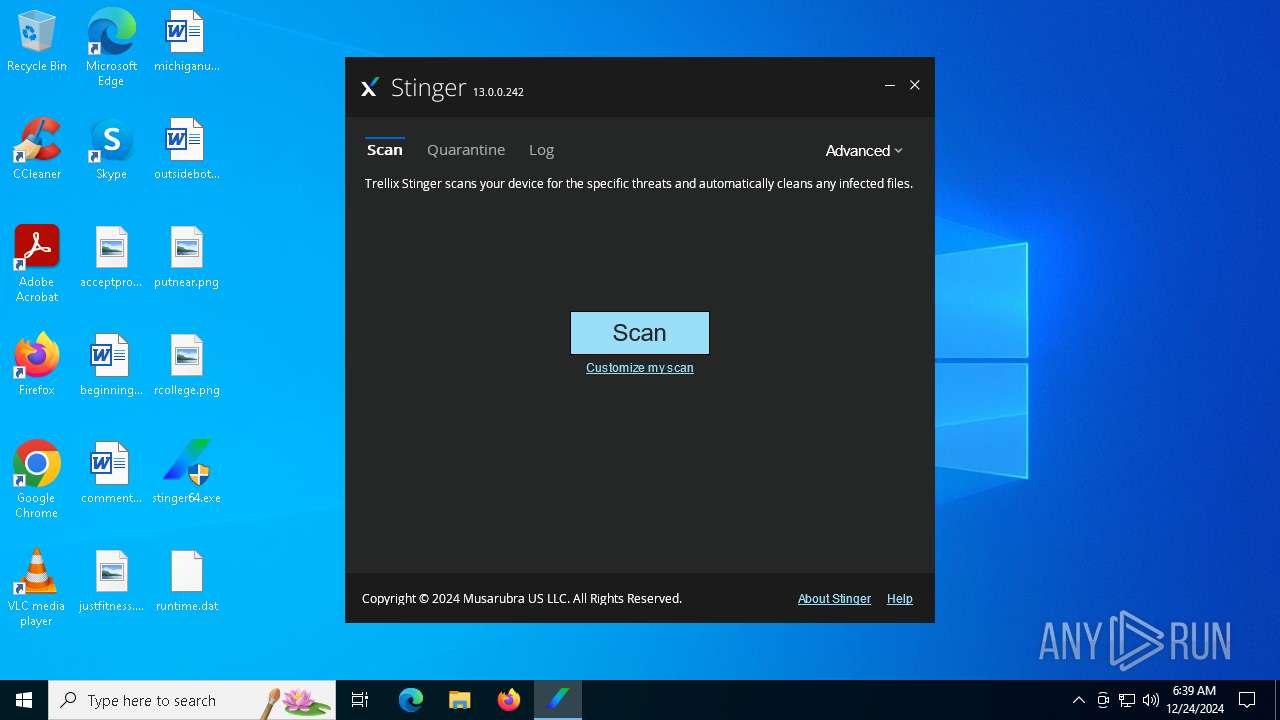This screenshot has width=1280, height=720.
Task: Select the Skype desktop shortcut
Action: [x=111, y=150]
